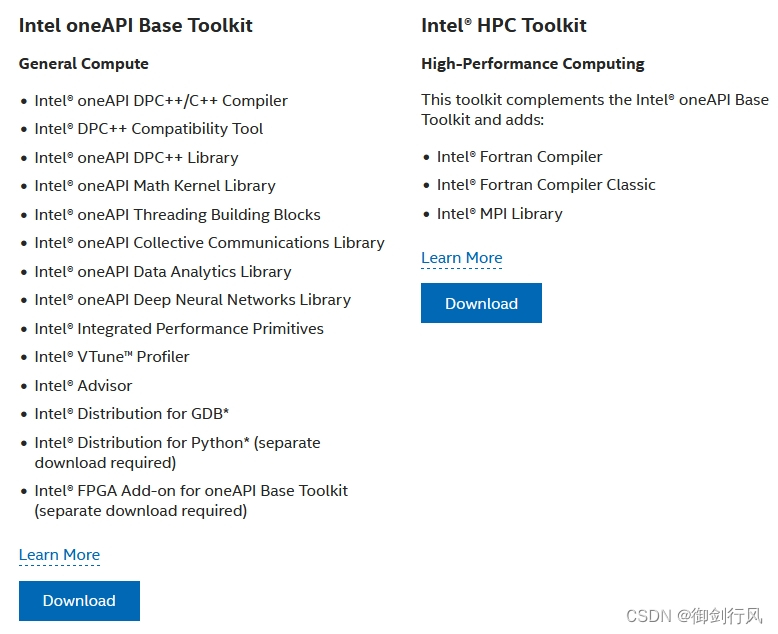Click Intel Distribution for Python item
The image size is (778, 634).
tap(177, 452)
